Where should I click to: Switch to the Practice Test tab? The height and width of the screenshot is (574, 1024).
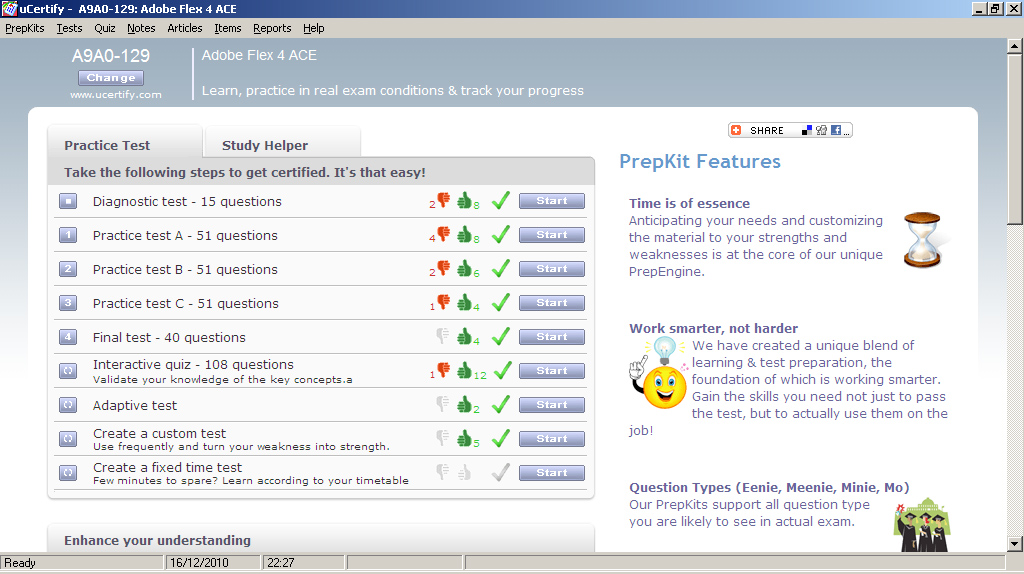[x=125, y=143]
